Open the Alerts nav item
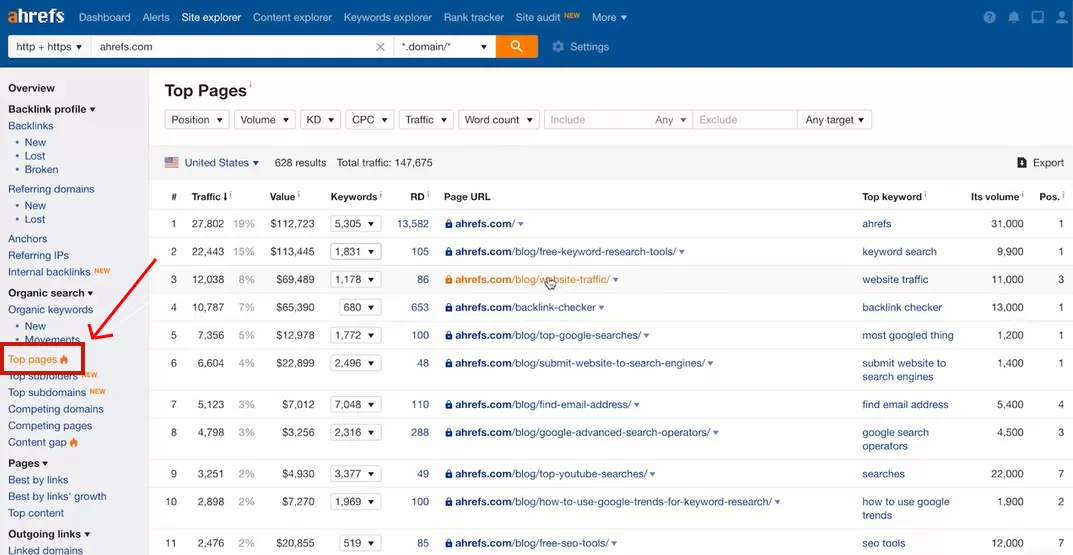The width and height of the screenshot is (1073, 555). (x=156, y=18)
